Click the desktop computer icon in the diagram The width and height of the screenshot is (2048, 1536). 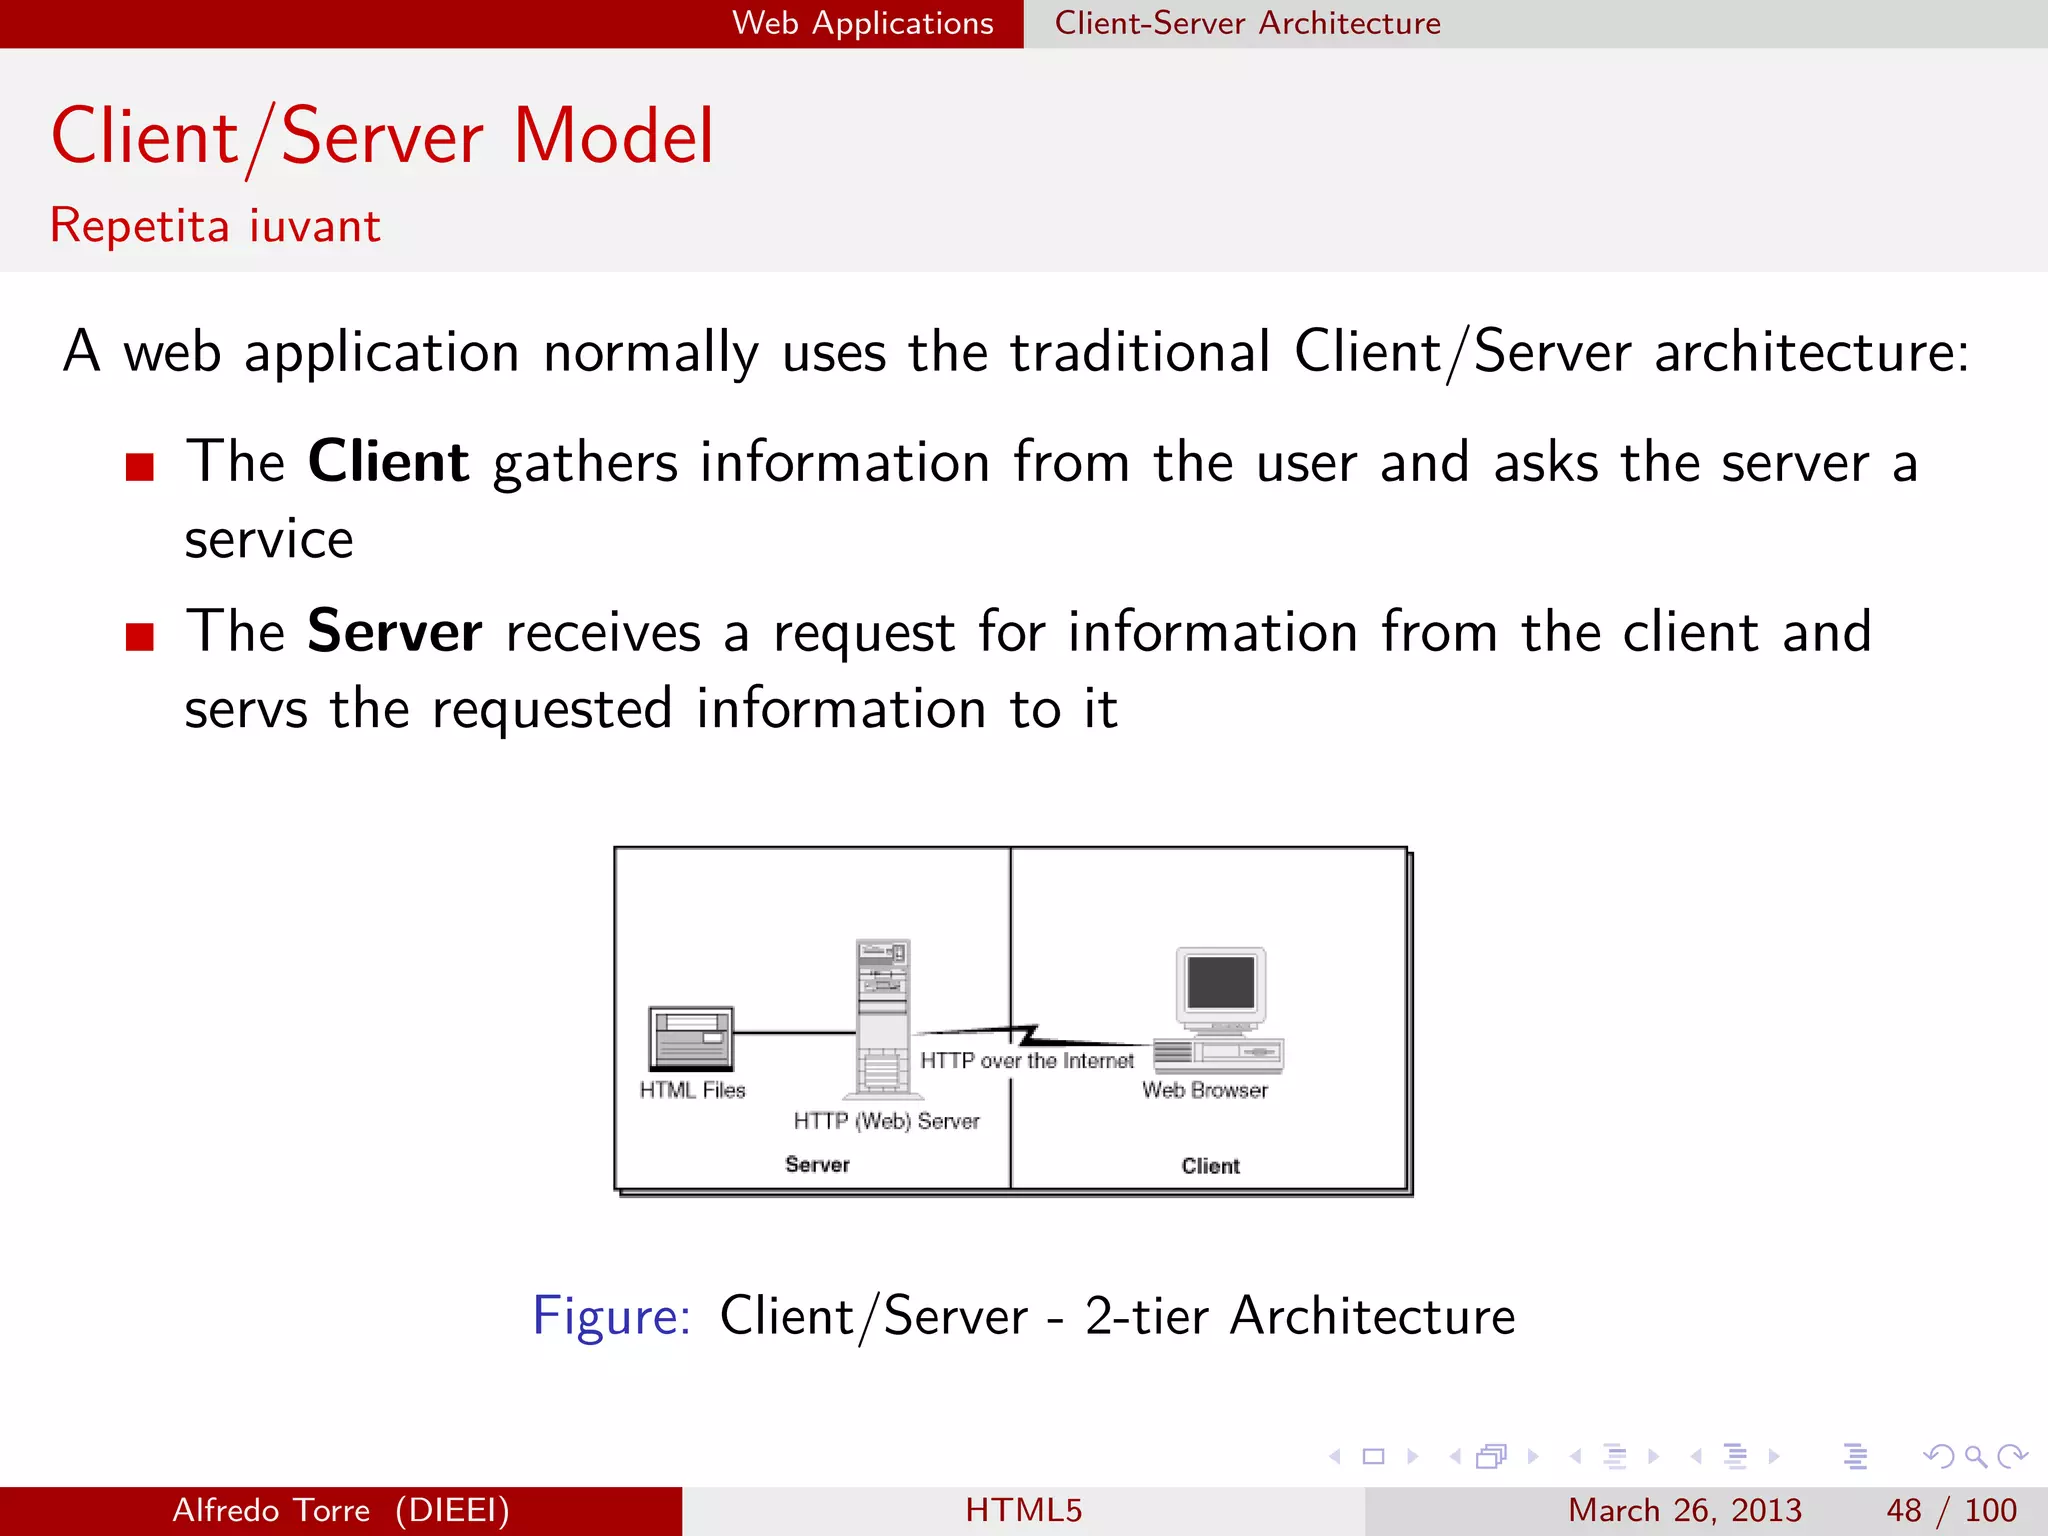pos(1219,1010)
